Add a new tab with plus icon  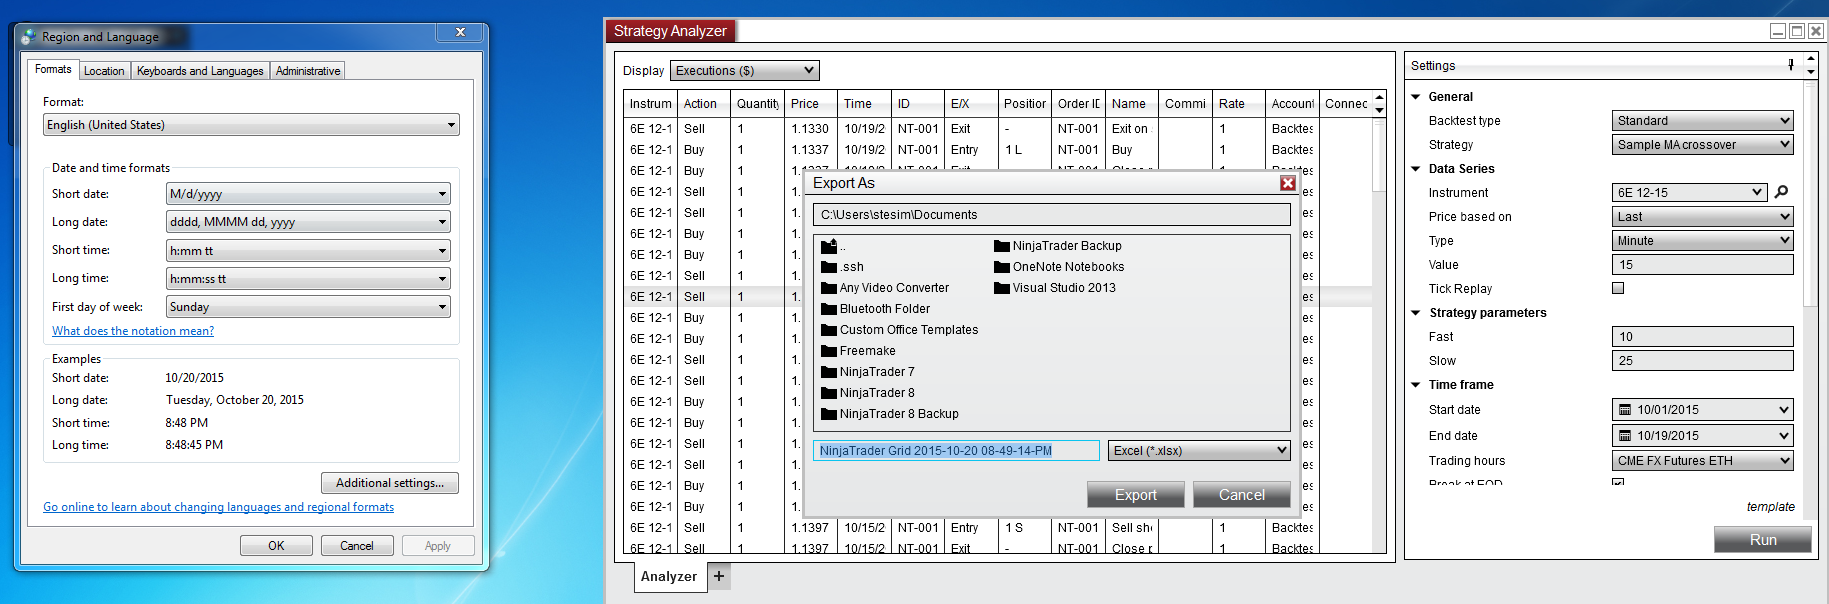click(x=719, y=576)
